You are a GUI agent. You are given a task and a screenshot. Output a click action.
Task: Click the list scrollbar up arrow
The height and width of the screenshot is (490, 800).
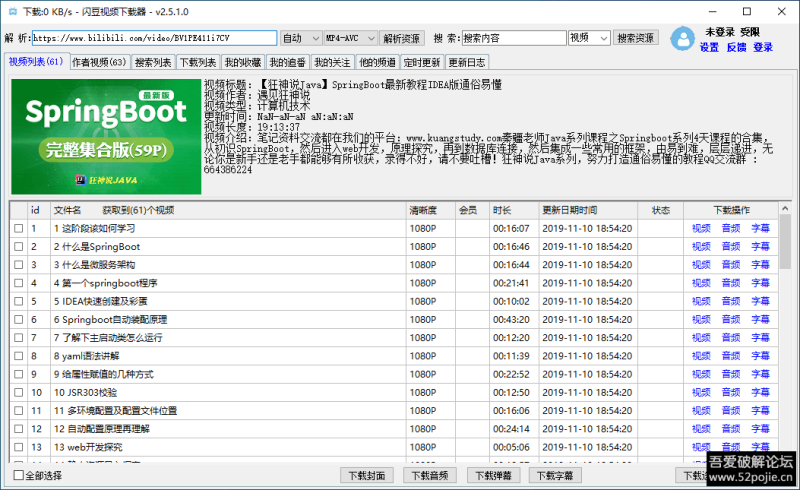click(785, 208)
